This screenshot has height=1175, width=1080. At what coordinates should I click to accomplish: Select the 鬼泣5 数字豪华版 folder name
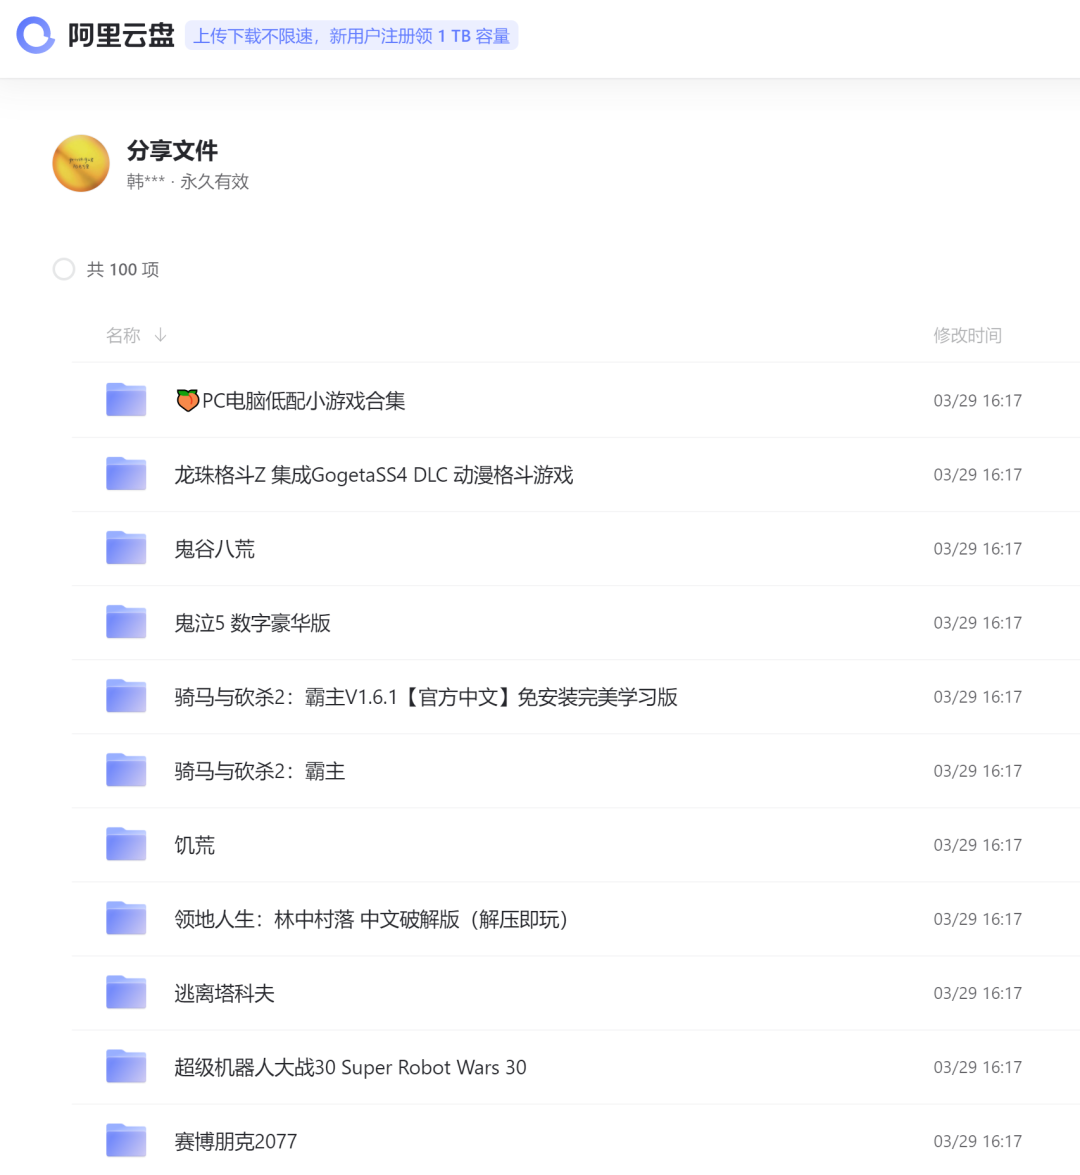(x=253, y=623)
